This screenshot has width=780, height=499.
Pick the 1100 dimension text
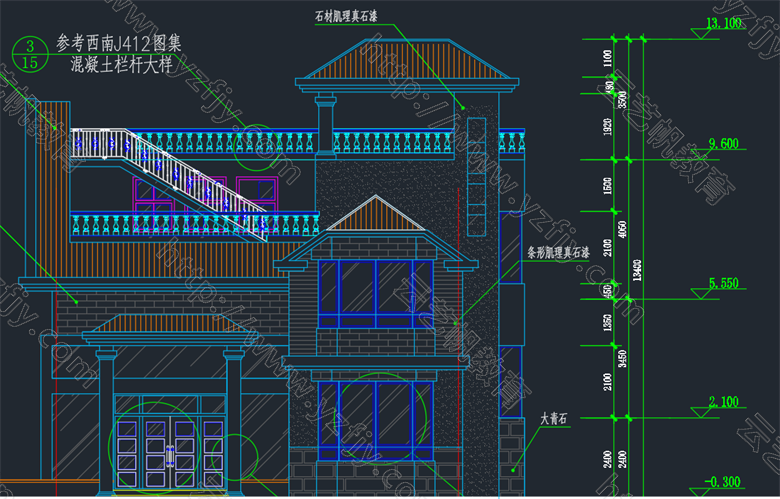coord(607,59)
